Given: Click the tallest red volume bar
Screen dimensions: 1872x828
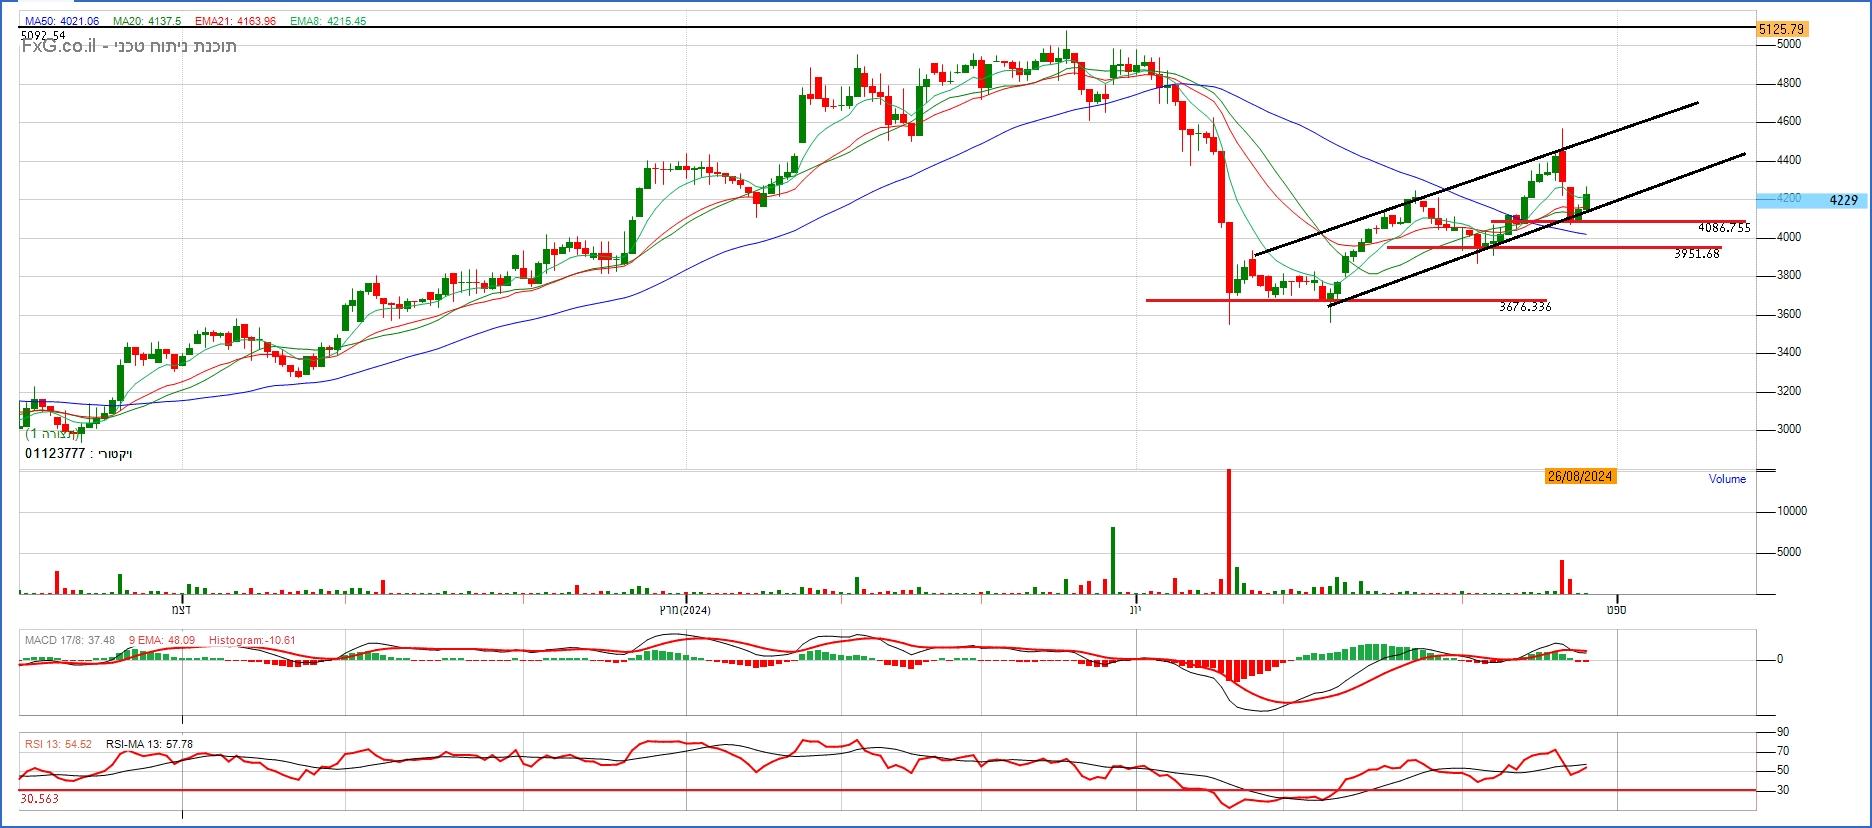Looking at the screenshot, I should point(1228,530).
